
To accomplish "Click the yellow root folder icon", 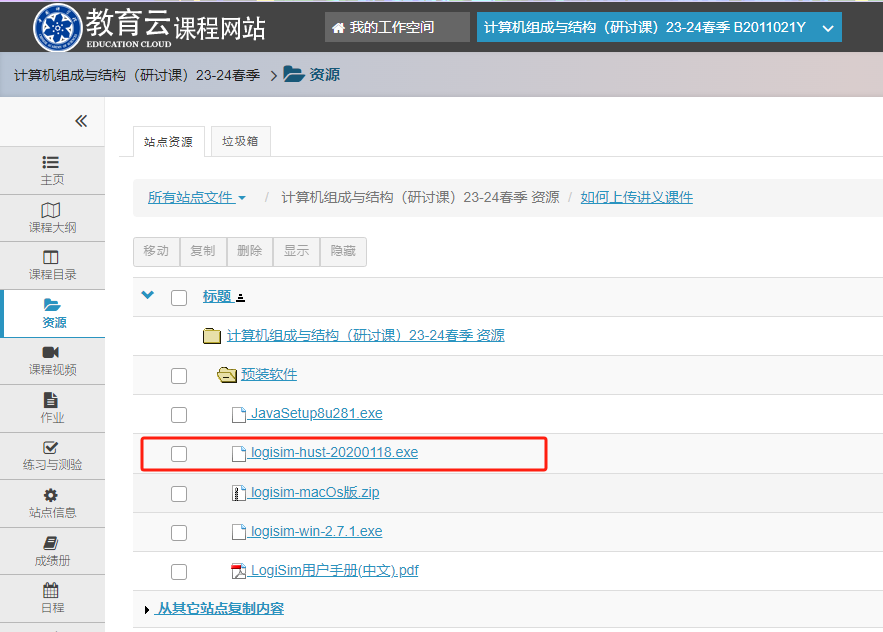I will tap(212, 336).
